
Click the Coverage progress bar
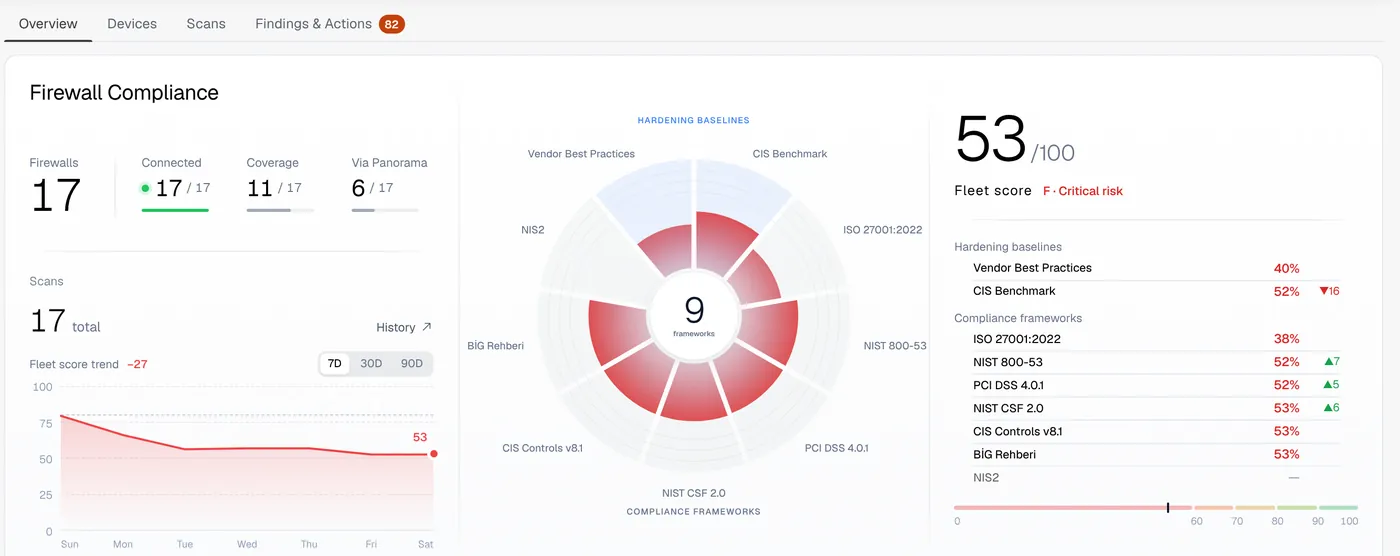pyautogui.click(x=280, y=210)
